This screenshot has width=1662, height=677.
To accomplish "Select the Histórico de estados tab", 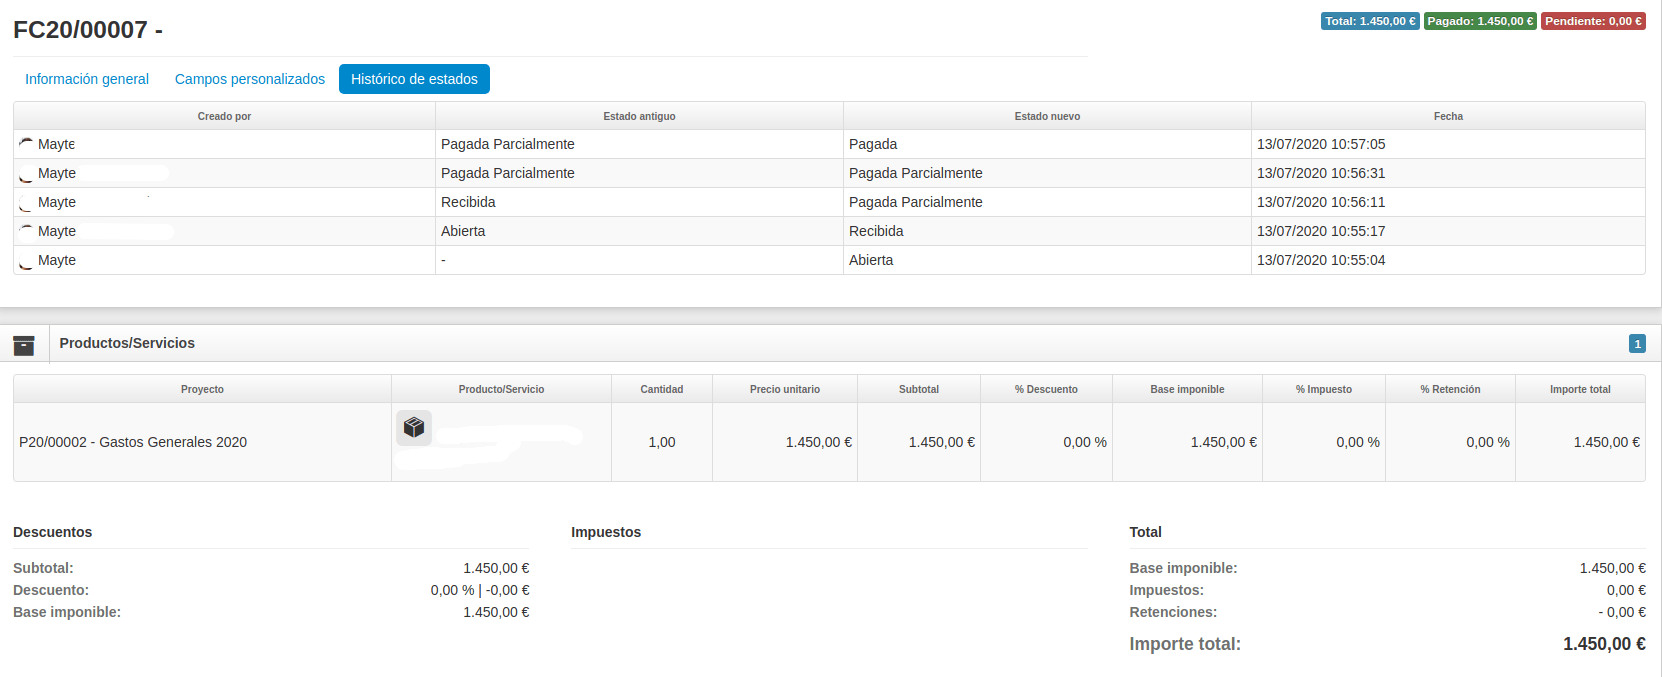I will click(414, 79).
